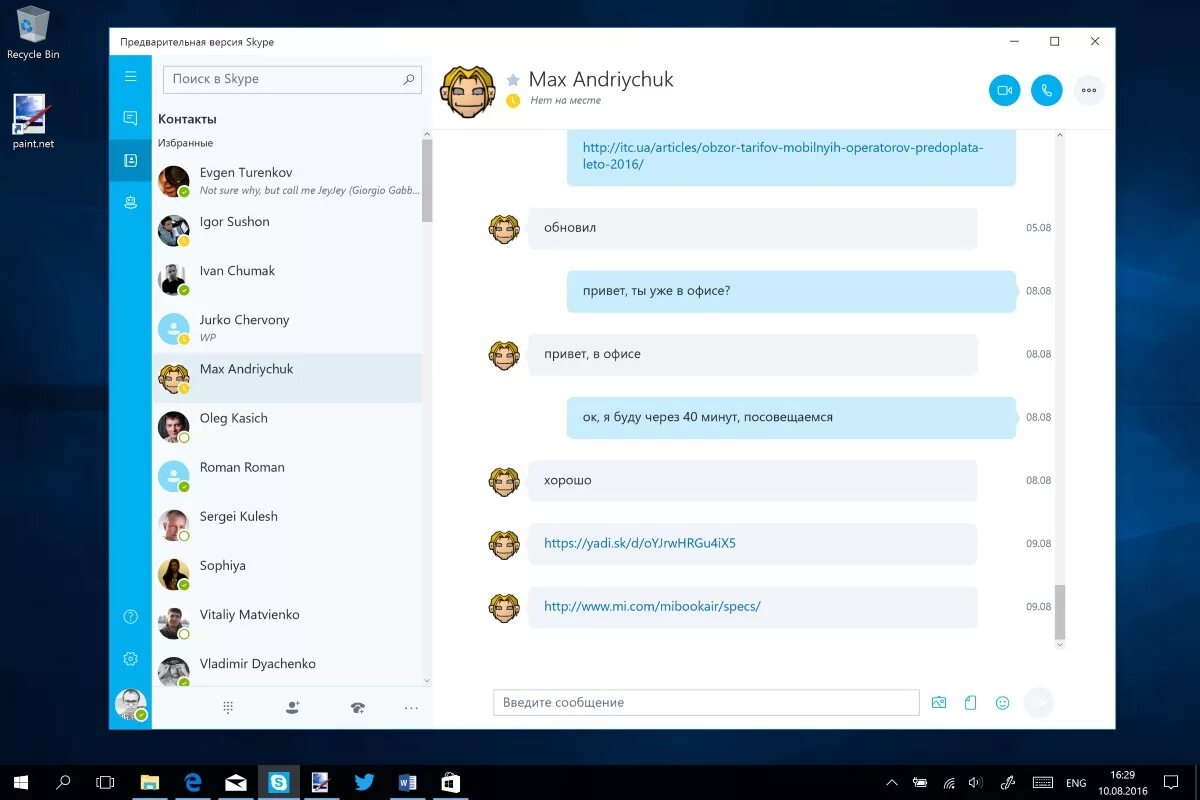
Task: Click the send message arrow button
Action: 1039,703
